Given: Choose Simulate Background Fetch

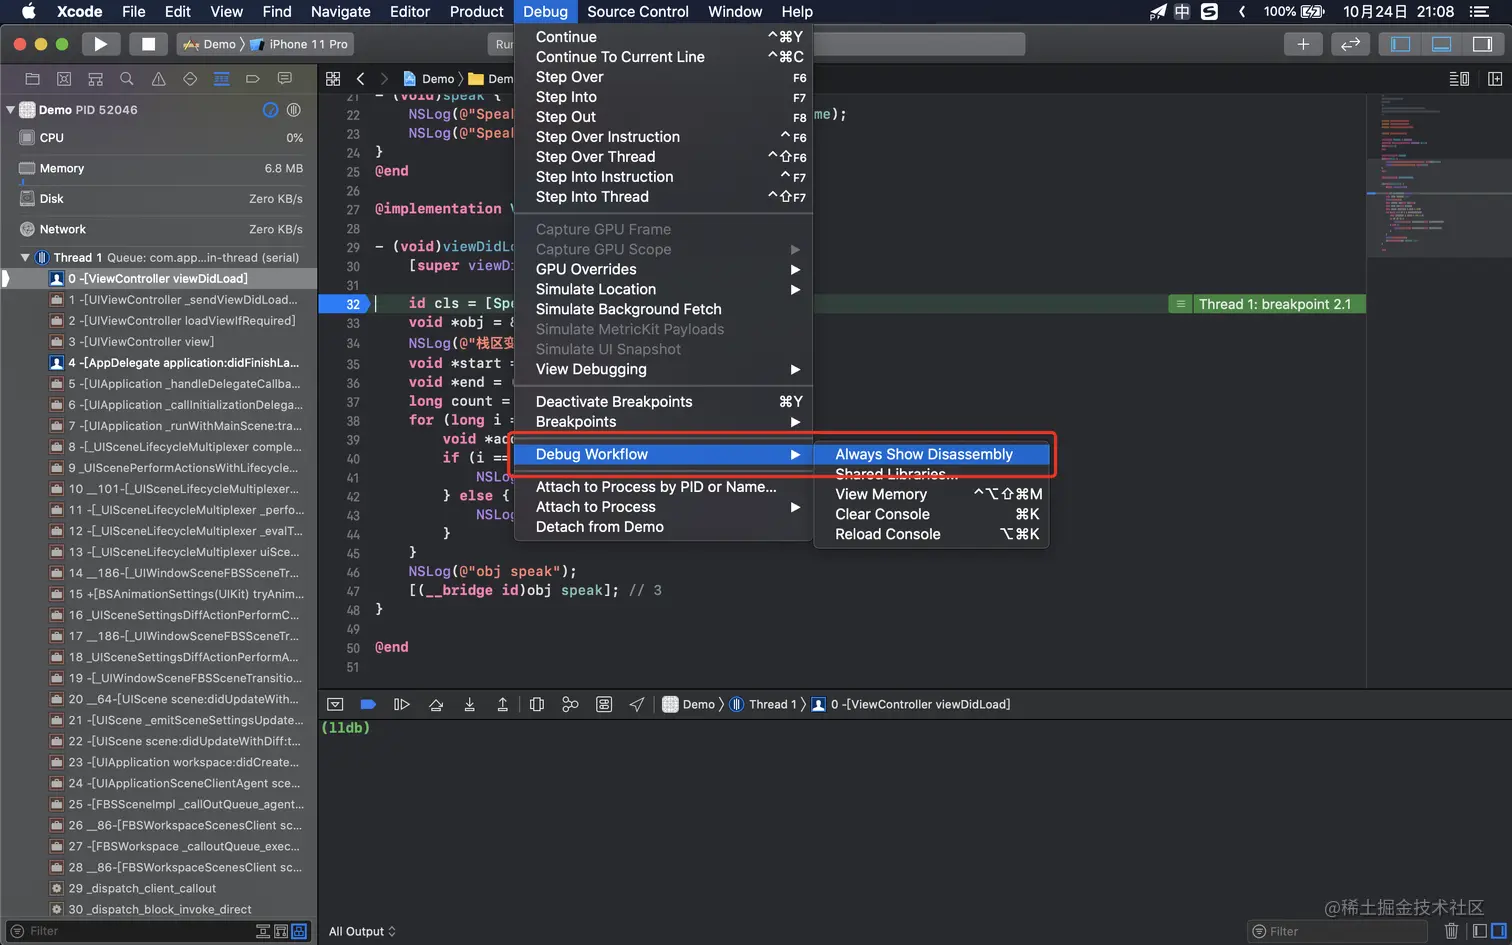Looking at the screenshot, I should 663,309.
